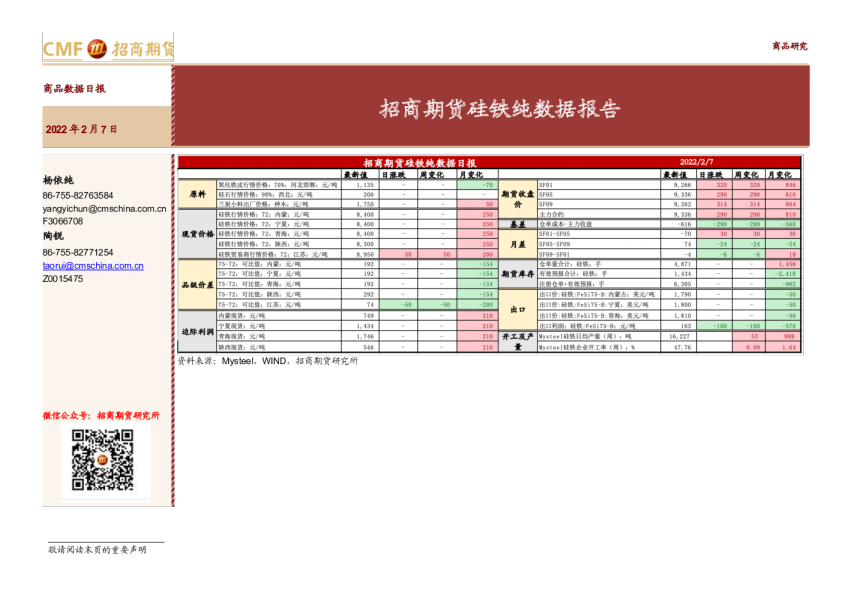Viewport: 842px width, 595px height.
Task: Click the CMF company logo
Action: [107, 47]
